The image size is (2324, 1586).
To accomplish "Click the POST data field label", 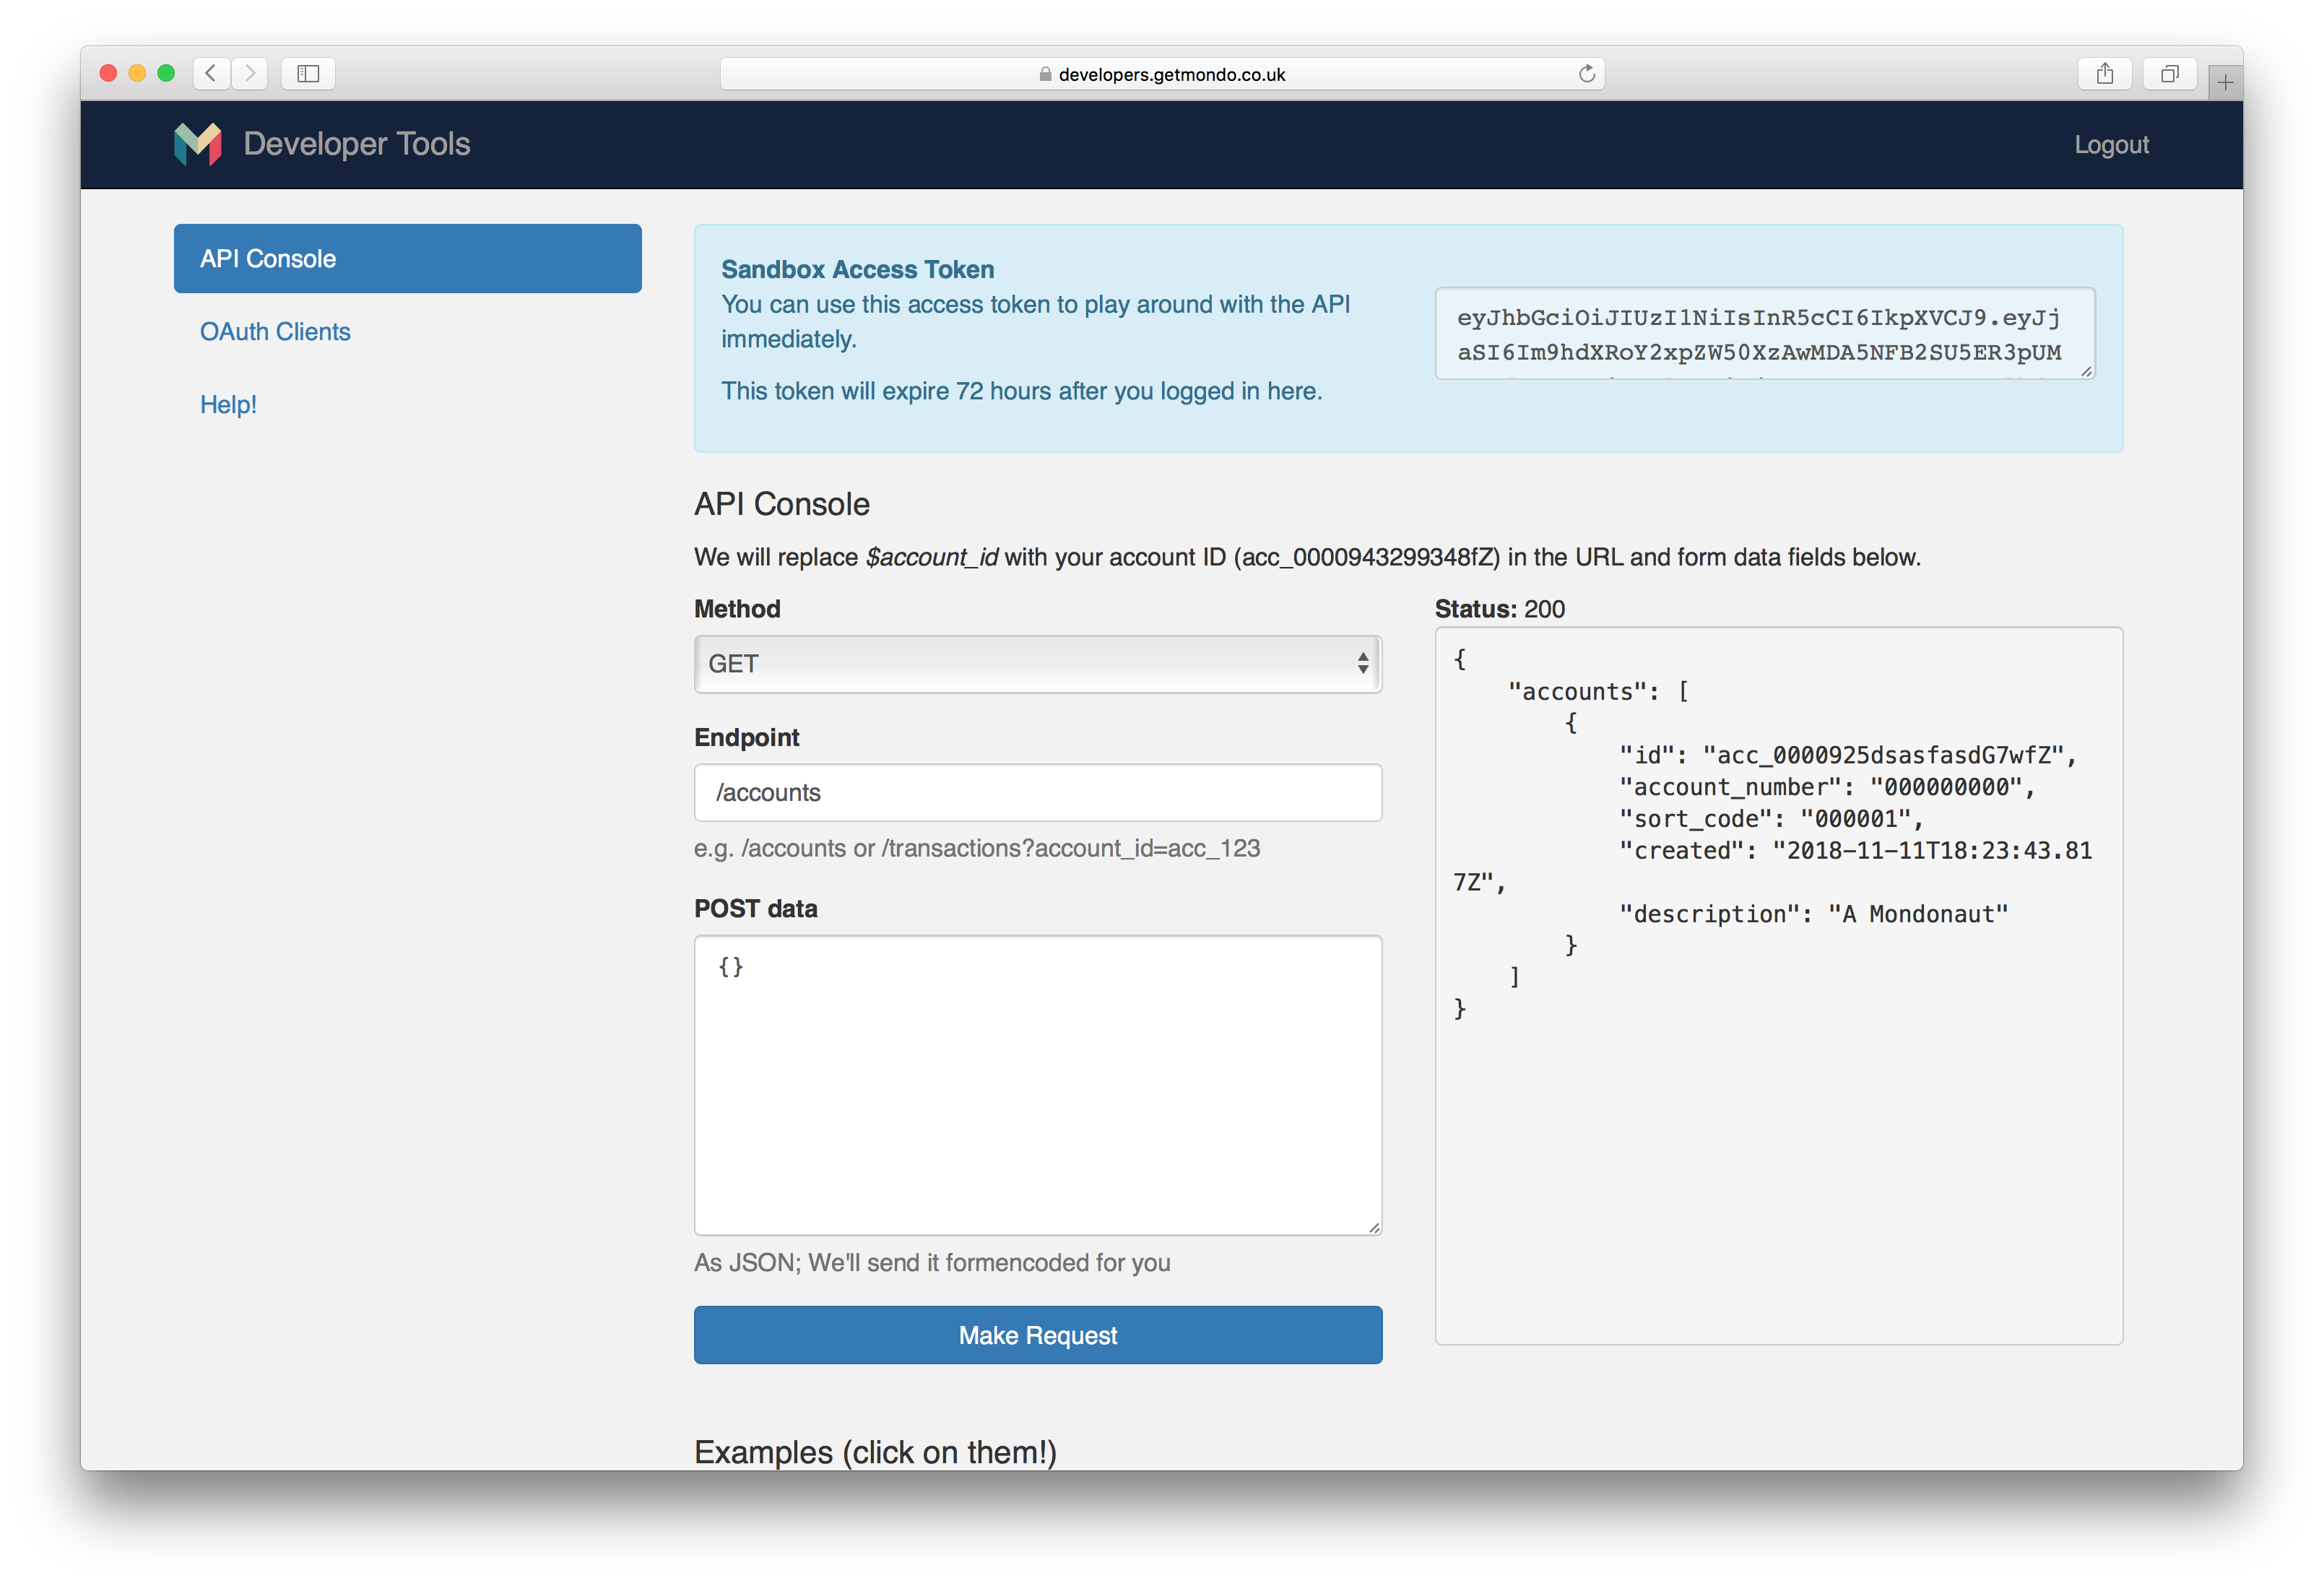I will click(756, 909).
